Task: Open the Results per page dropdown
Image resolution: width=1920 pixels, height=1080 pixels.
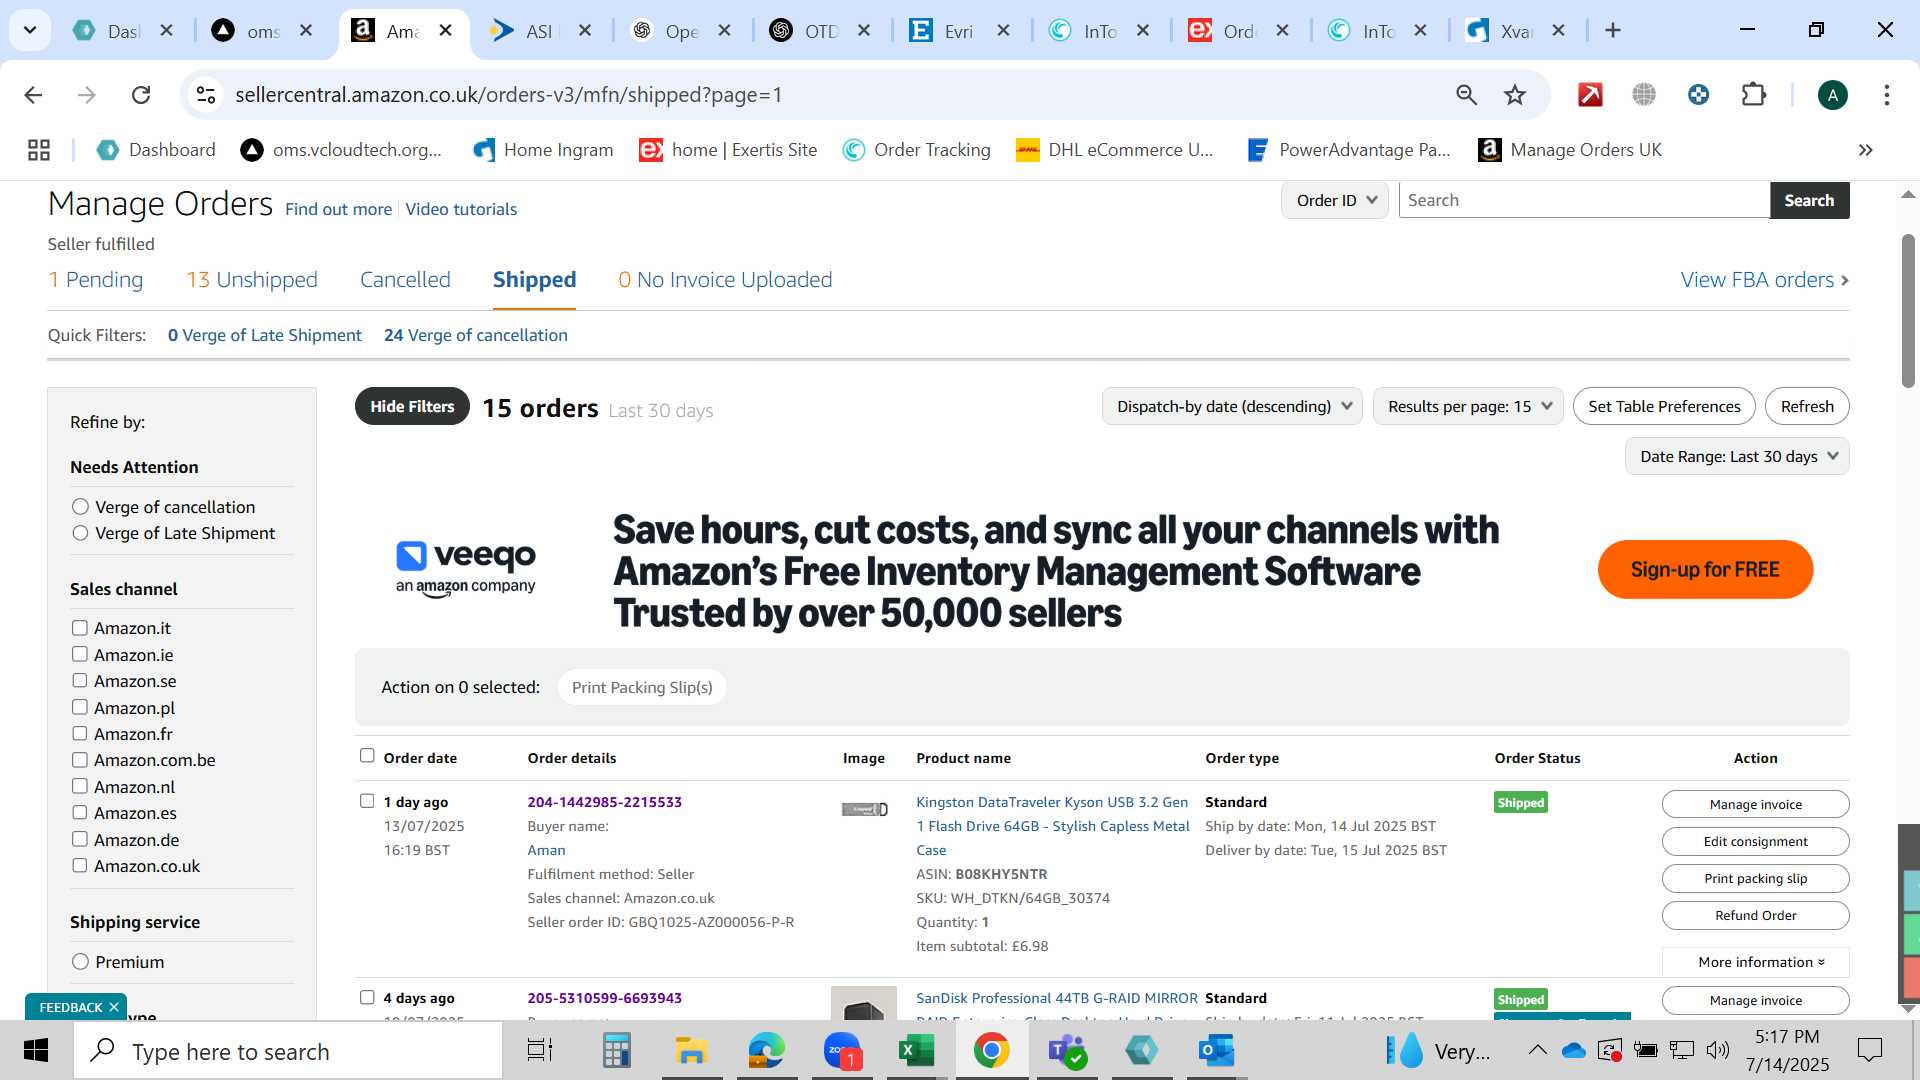Action: click(x=1468, y=406)
